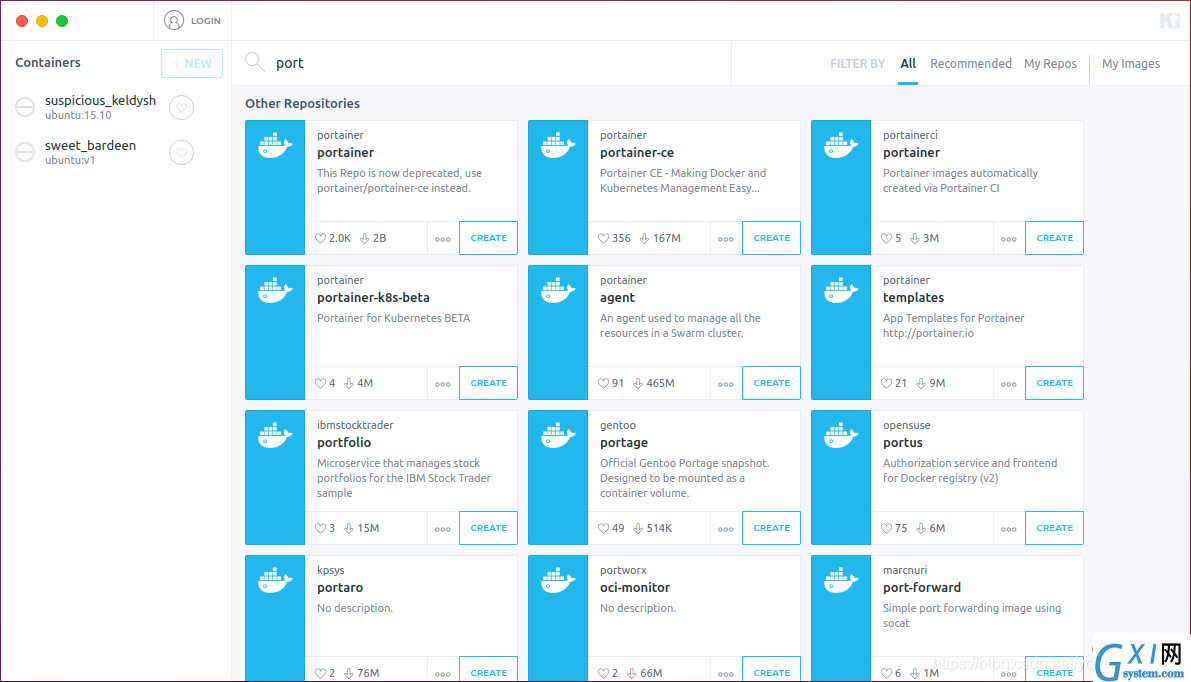
Task: Open more options for portainer-ce
Action: coord(726,239)
